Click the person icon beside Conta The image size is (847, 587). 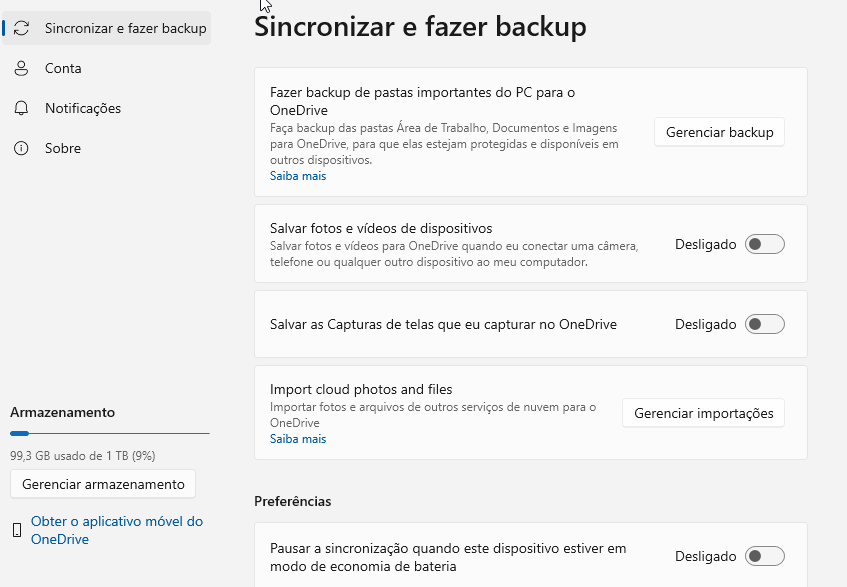pyautogui.click(x=21, y=69)
